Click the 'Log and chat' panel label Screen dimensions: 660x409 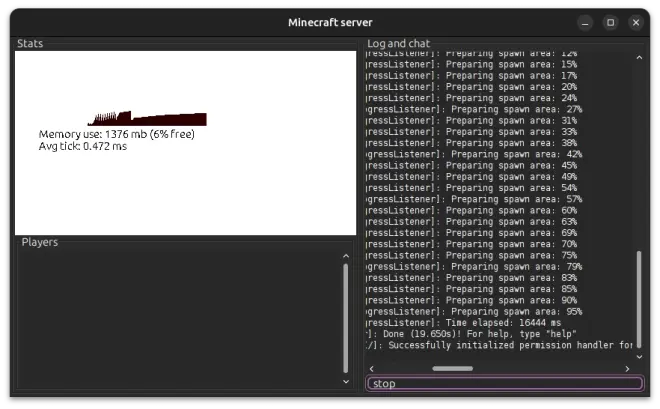(x=398, y=44)
